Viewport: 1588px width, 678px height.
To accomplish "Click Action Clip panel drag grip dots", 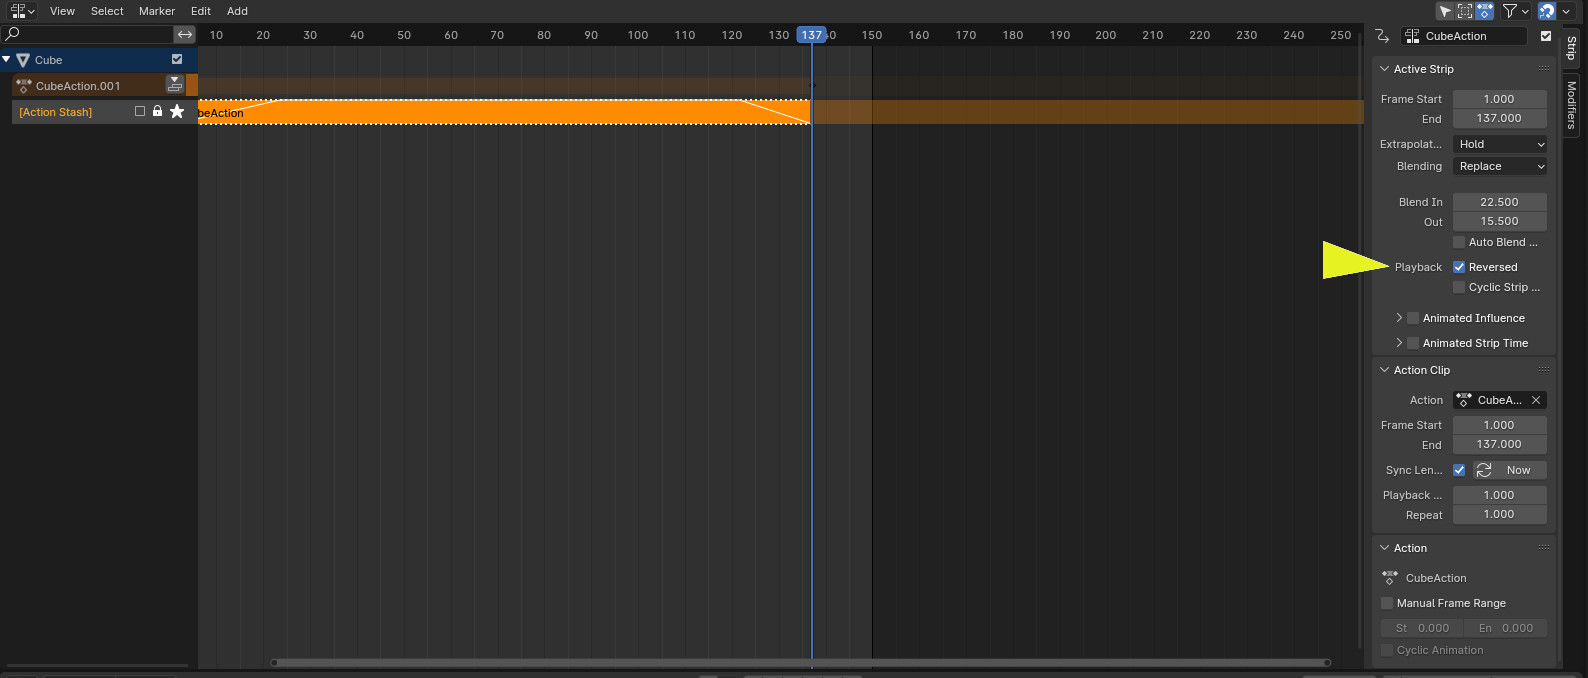I will point(1544,370).
